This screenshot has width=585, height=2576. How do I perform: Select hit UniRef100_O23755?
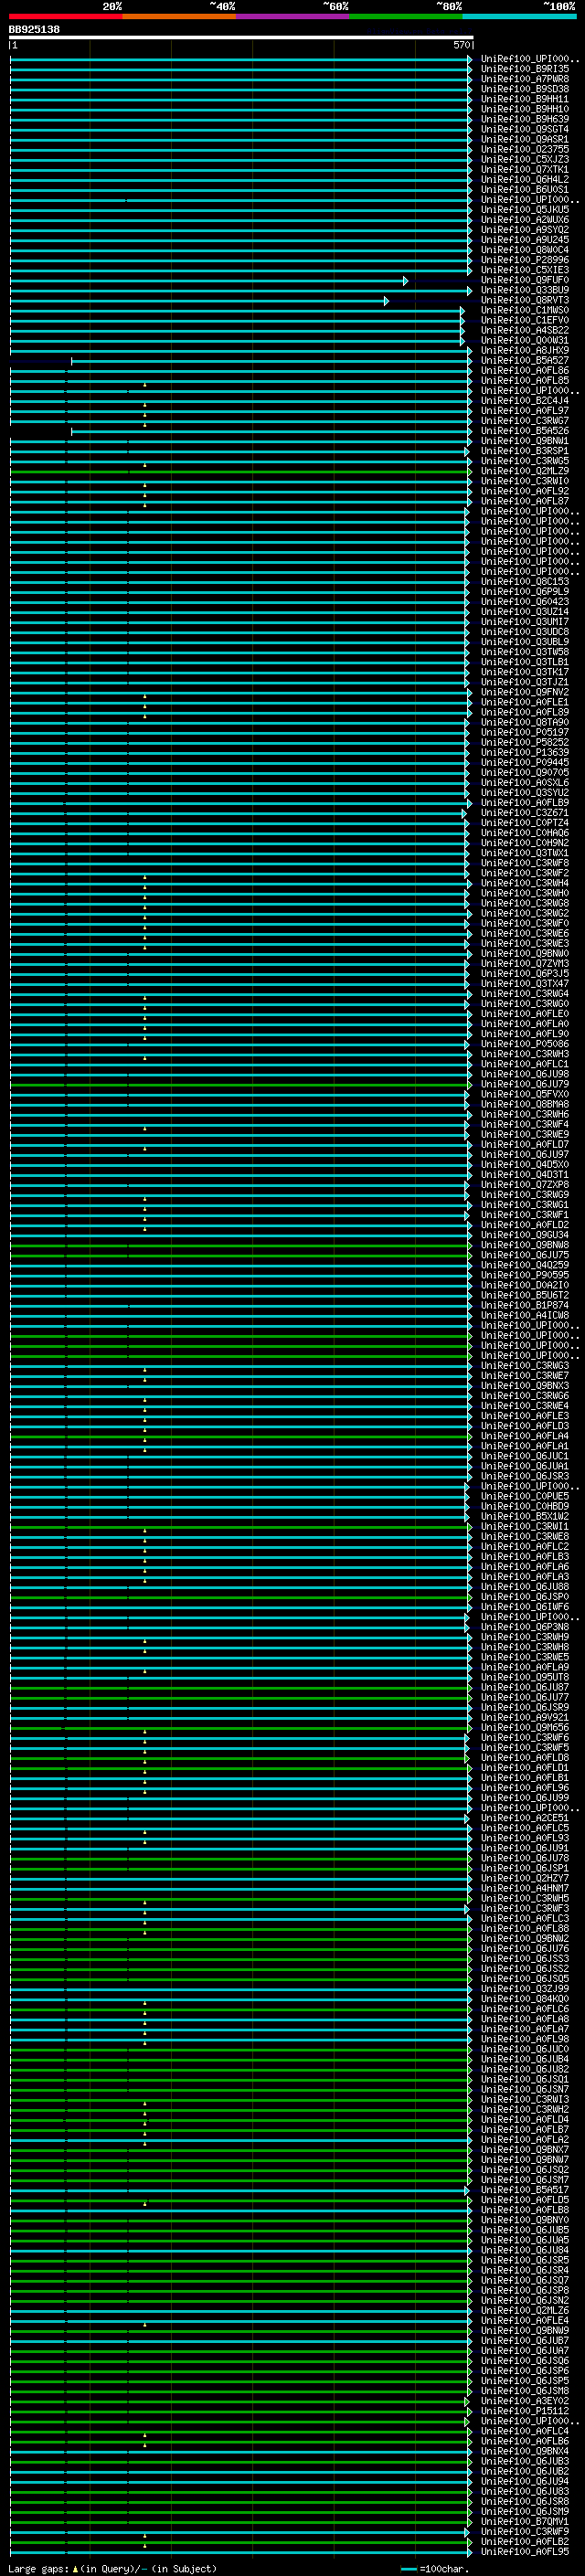(x=525, y=149)
